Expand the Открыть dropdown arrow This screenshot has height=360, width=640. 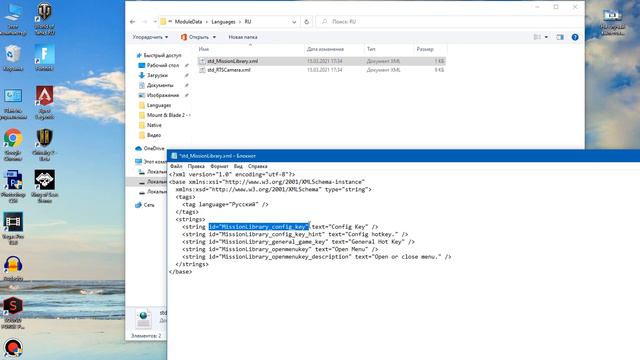pyautogui.click(x=214, y=37)
